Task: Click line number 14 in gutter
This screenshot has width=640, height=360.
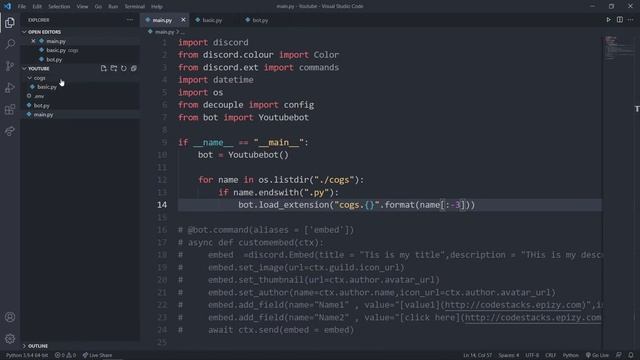Action: click(x=162, y=205)
